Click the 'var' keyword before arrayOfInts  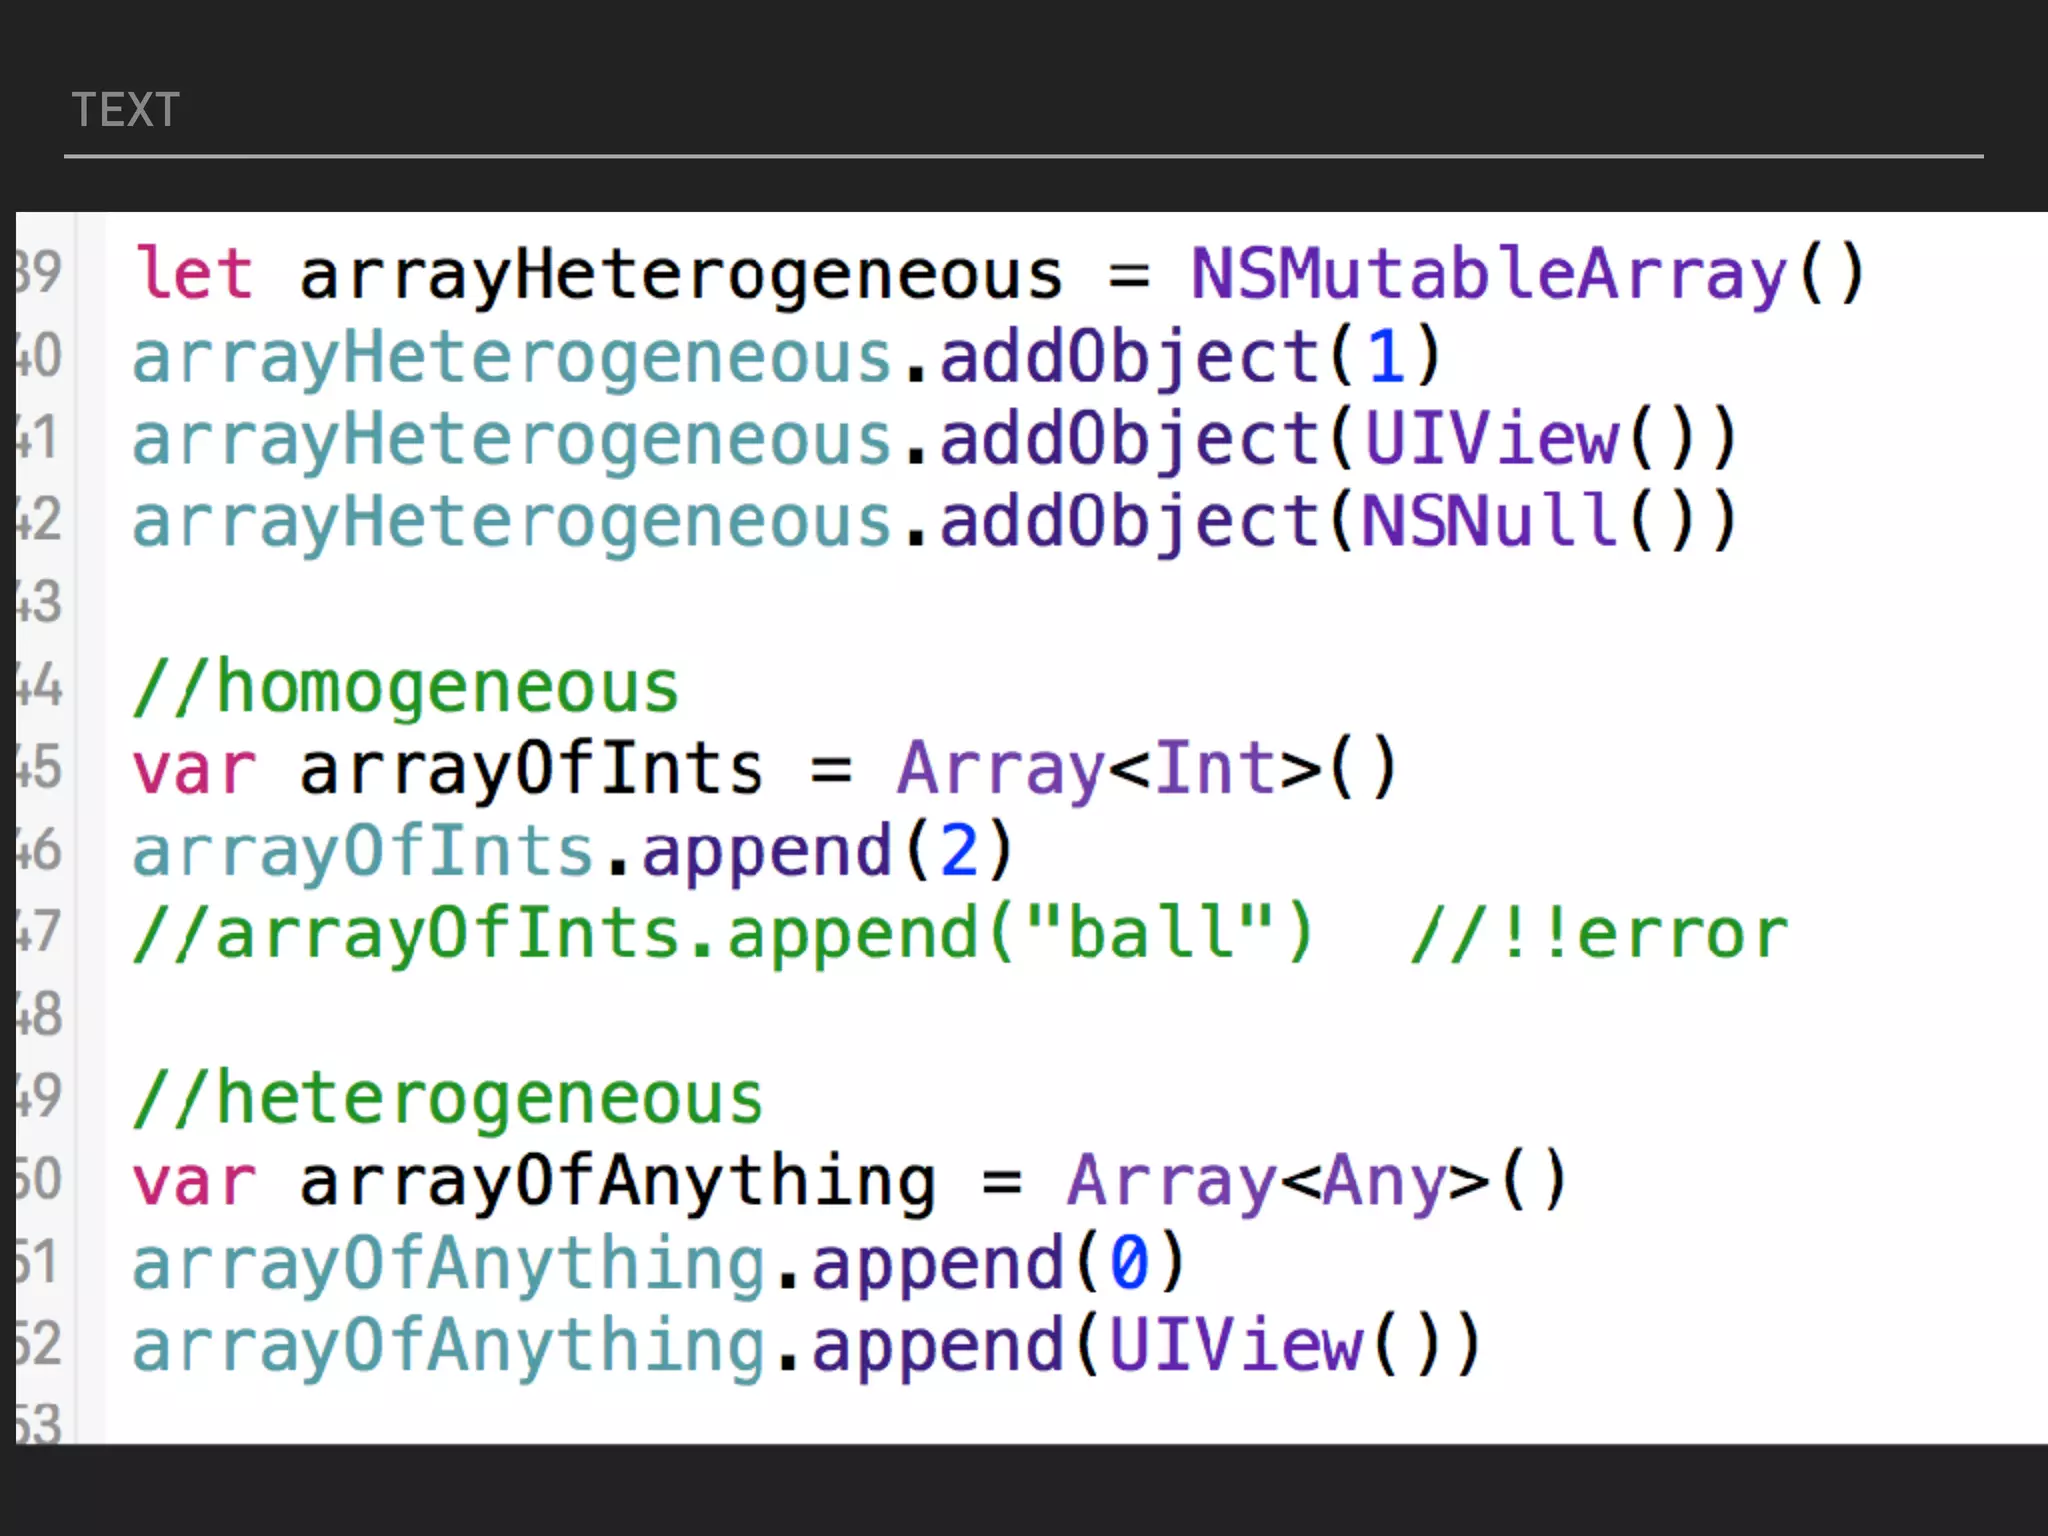[x=194, y=770]
